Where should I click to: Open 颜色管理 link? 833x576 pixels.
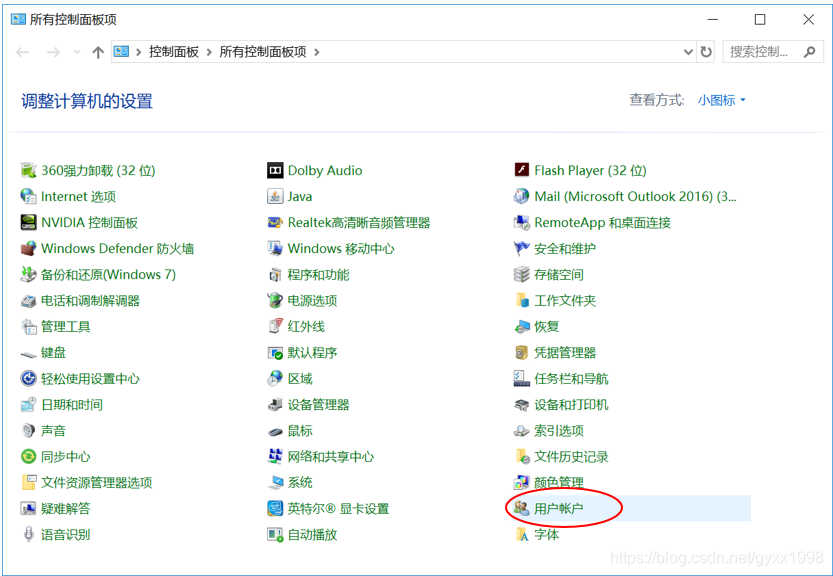[559, 482]
